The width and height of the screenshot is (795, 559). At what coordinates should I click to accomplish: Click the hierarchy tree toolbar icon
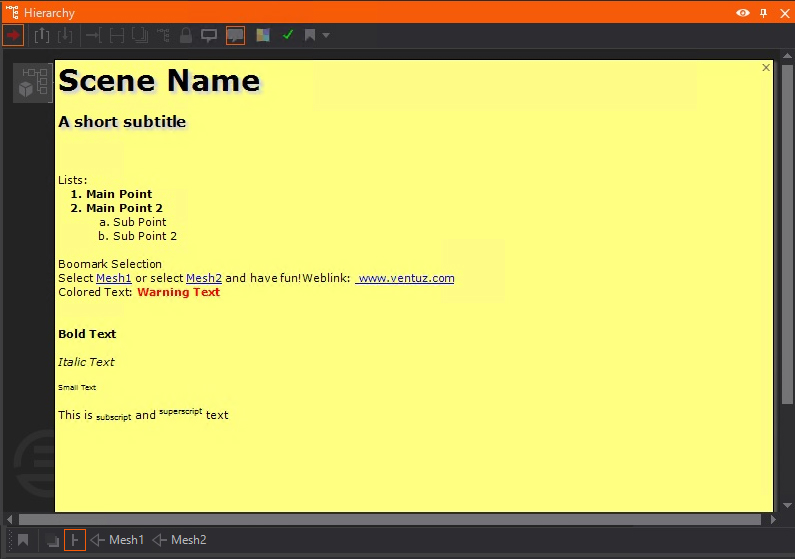tap(163, 36)
